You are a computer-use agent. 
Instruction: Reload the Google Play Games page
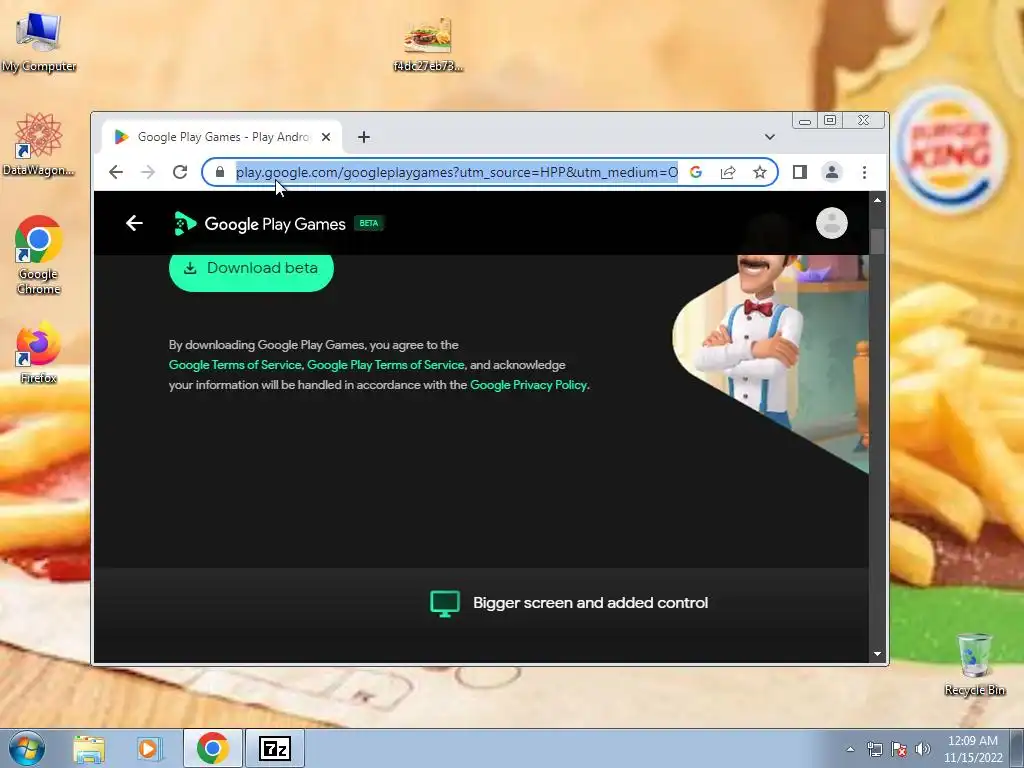pyautogui.click(x=180, y=172)
